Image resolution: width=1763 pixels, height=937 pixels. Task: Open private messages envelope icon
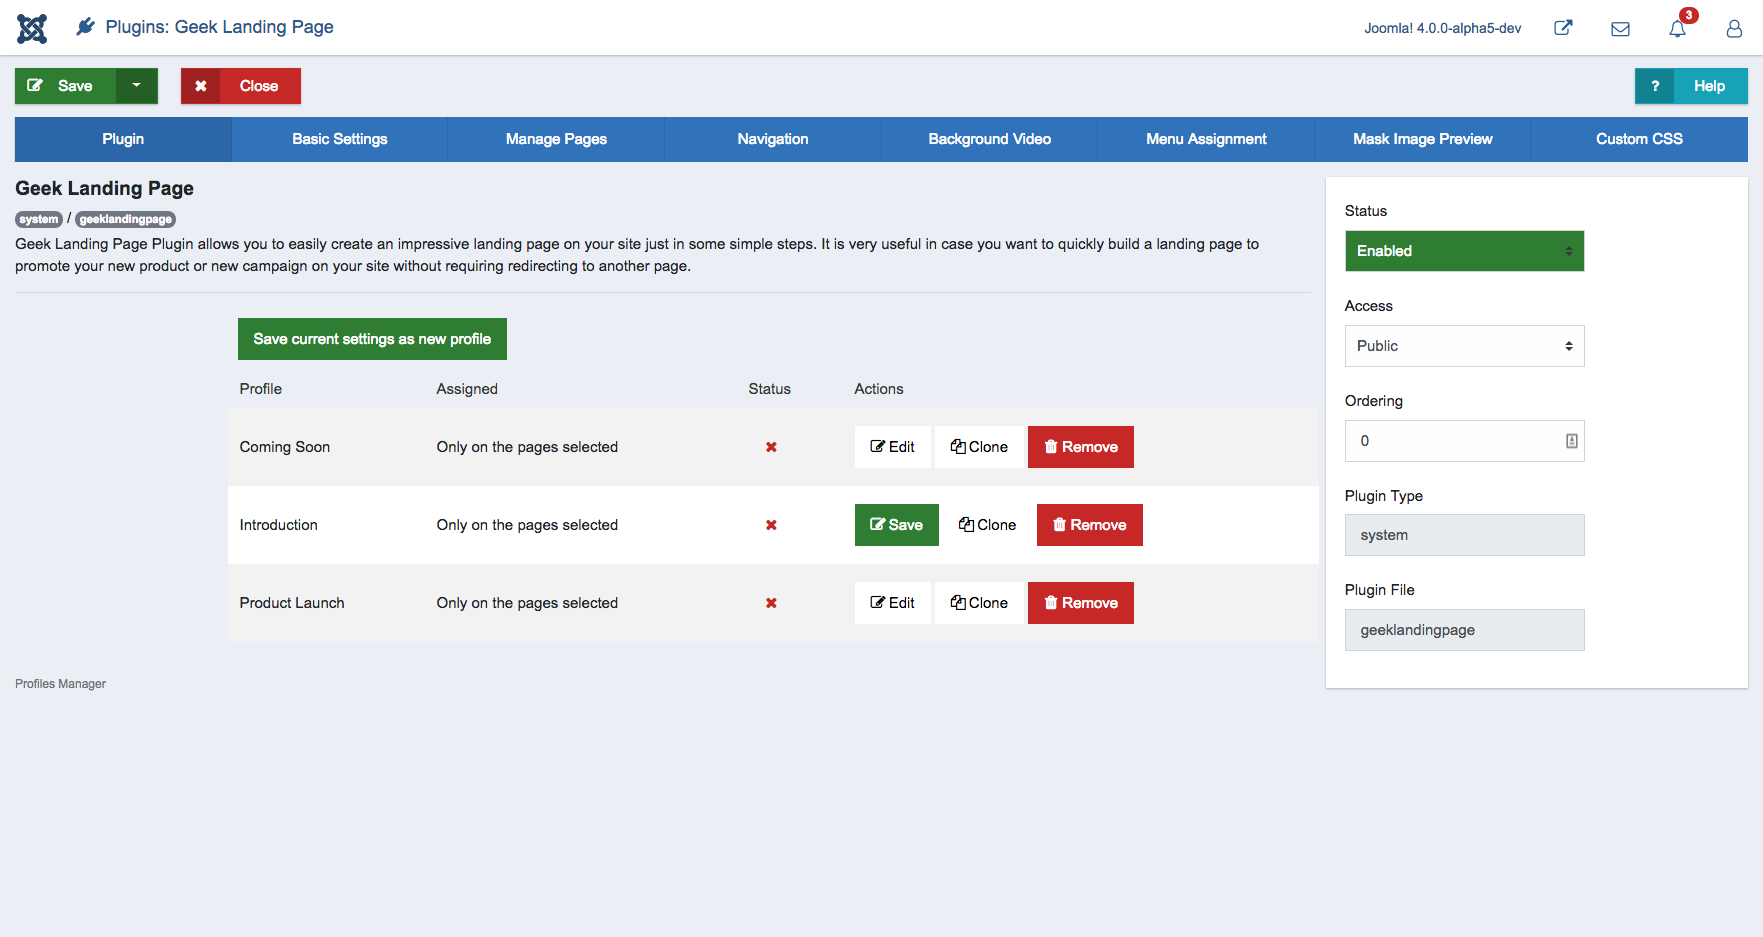click(1620, 29)
